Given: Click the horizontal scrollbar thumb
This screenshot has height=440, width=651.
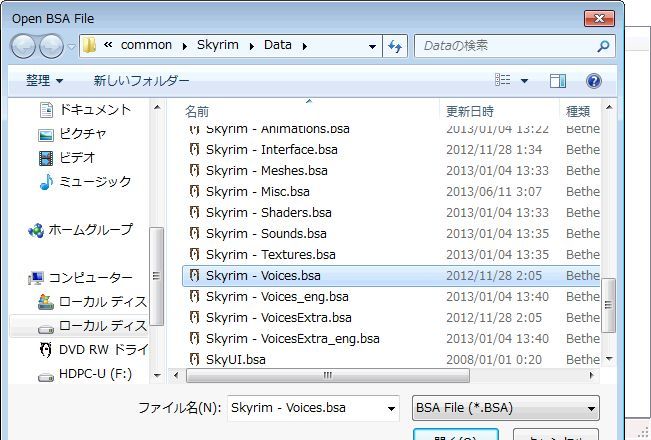Looking at the screenshot, I should coord(328,375).
